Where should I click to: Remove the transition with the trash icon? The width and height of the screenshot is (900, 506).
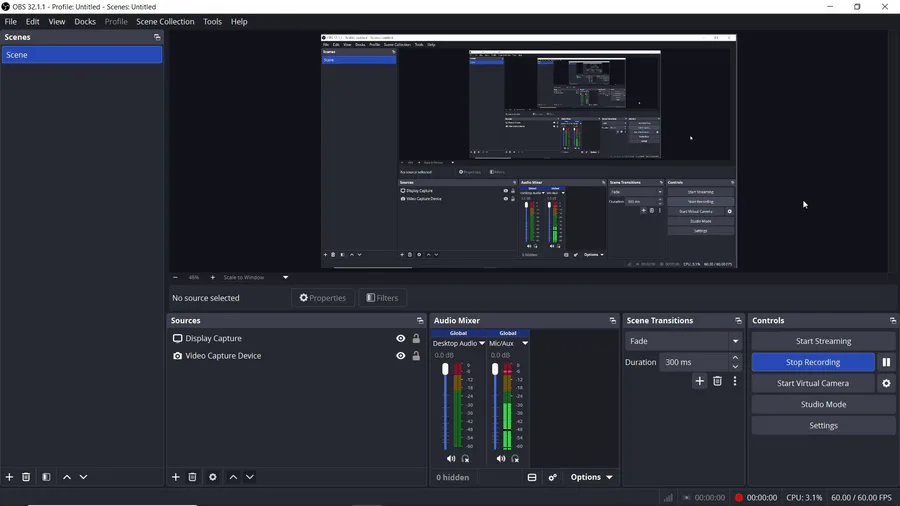pyautogui.click(x=717, y=381)
